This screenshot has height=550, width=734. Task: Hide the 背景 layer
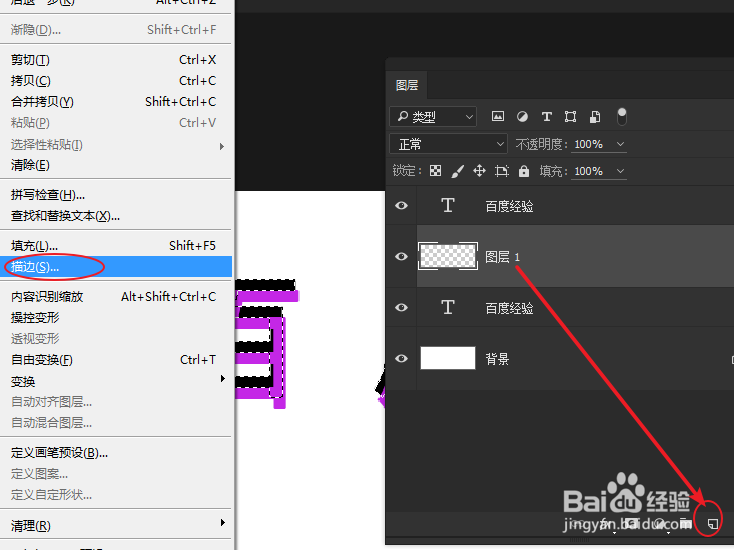click(401, 359)
